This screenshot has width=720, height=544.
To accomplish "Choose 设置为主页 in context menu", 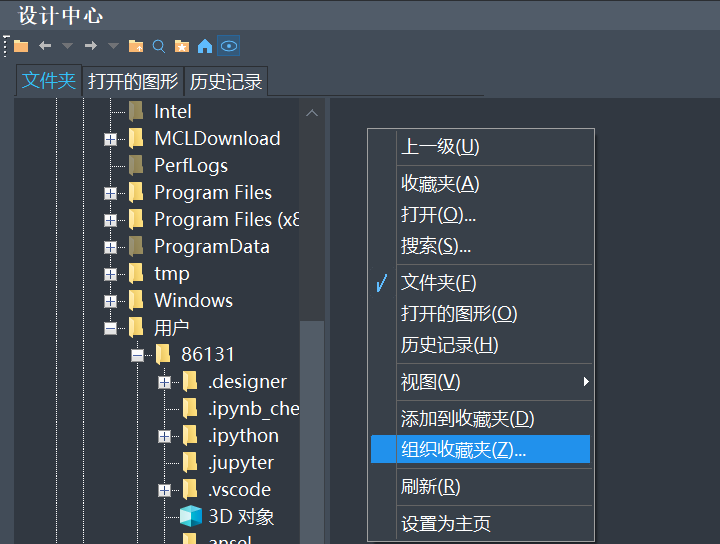I will click(x=481, y=523).
